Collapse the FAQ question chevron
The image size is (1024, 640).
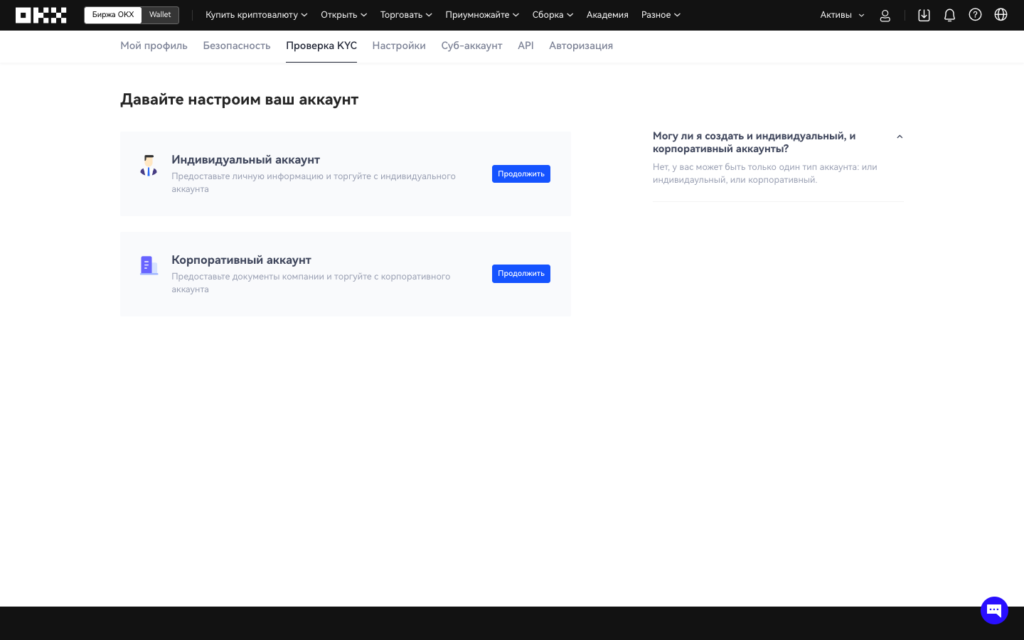899,137
